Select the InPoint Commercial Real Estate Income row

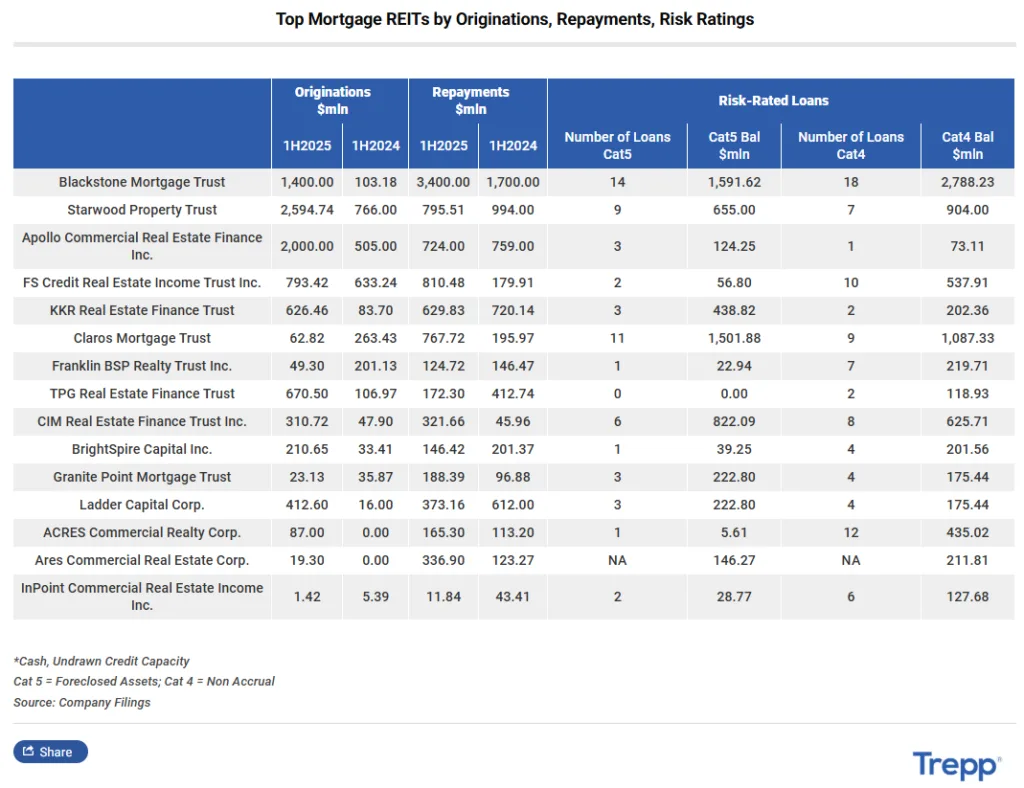click(x=141, y=596)
